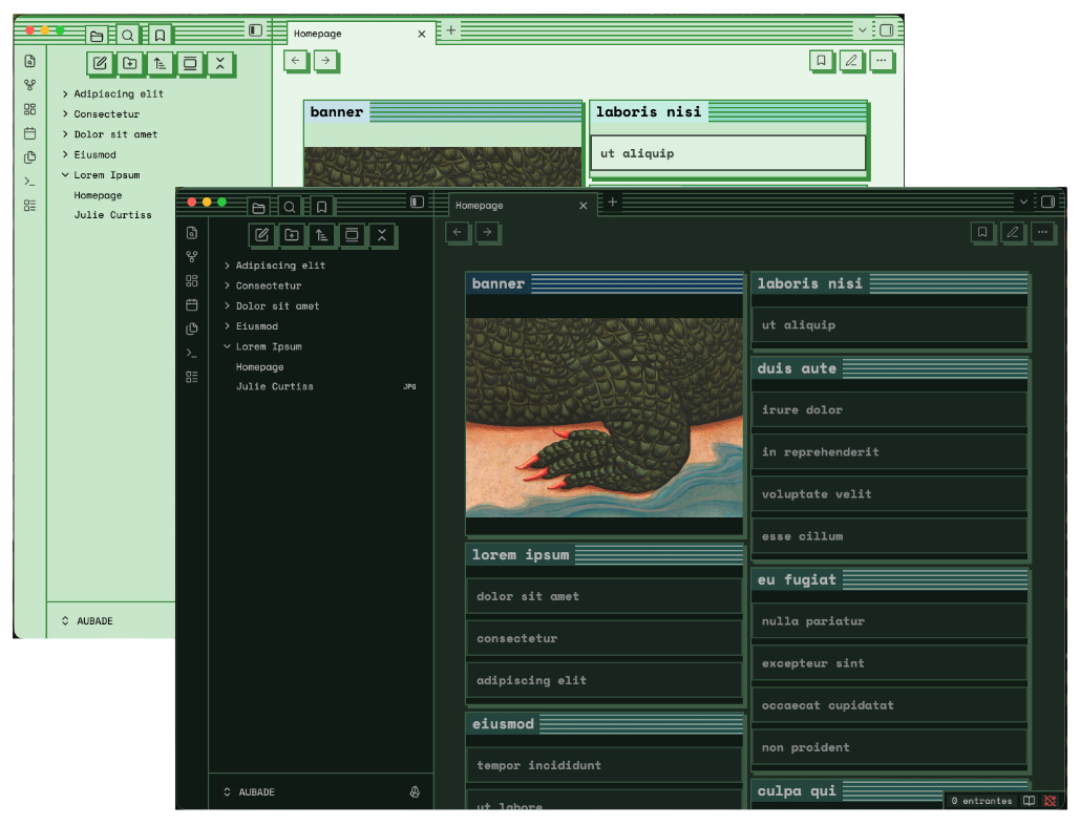Close Homepage tab in dark window

(x=583, y=205)
